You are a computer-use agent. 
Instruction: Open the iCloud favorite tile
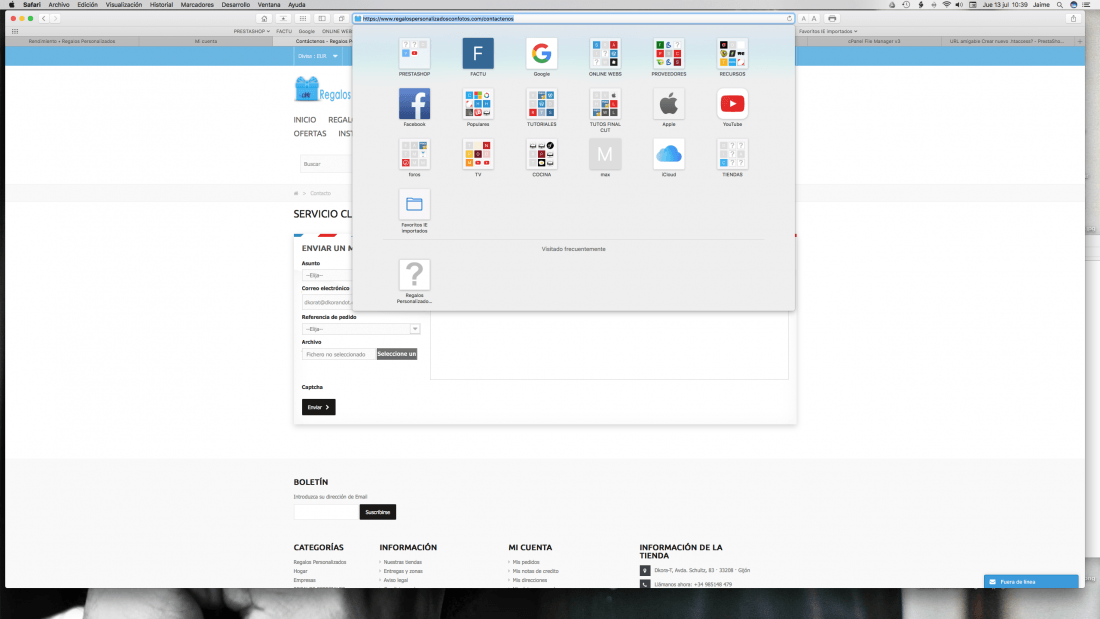point(669,154)
